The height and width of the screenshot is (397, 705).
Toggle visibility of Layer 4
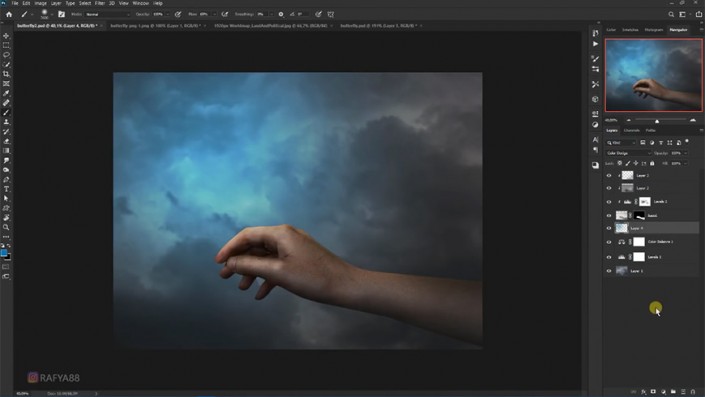point(609,228)
